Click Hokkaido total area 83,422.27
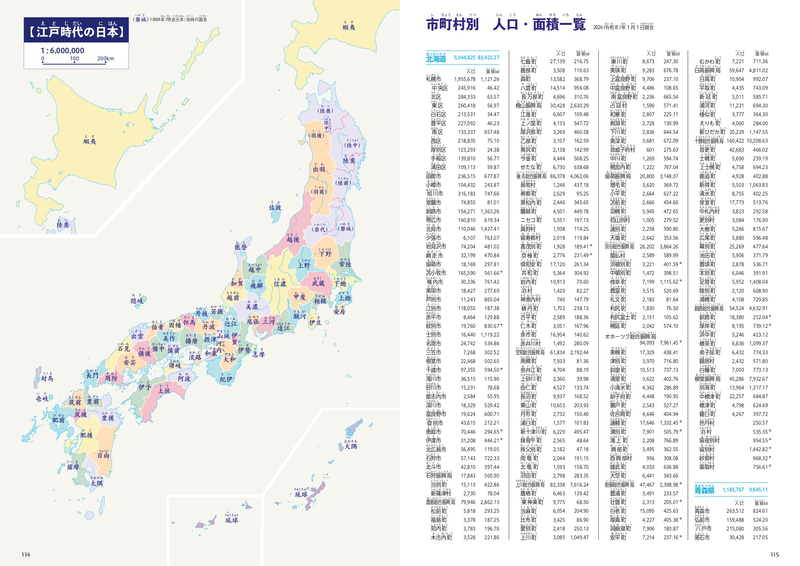This screenshot has width=800, height=566. tap(488, 58)
